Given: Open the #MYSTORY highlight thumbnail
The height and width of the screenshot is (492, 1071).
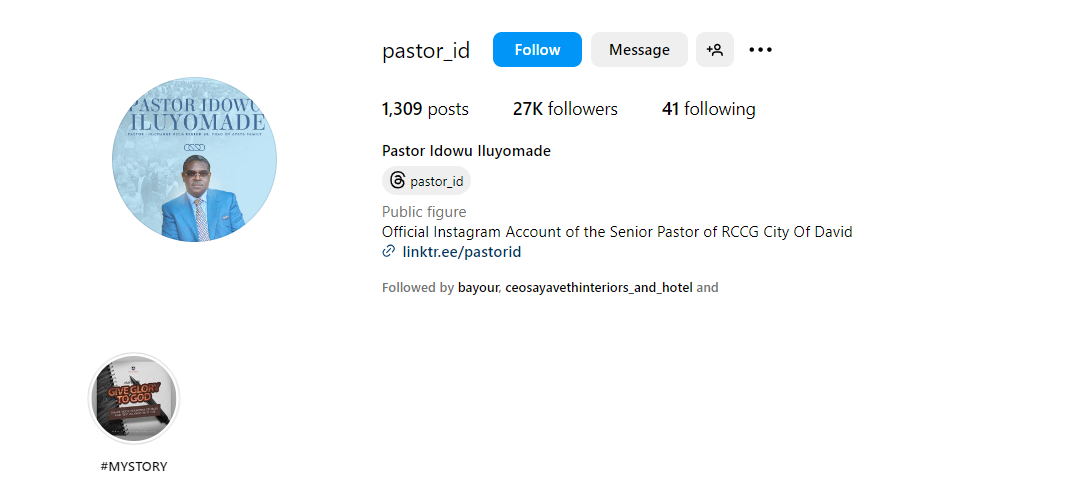Looking at the screenshot, I should click(x=134, y=398).
